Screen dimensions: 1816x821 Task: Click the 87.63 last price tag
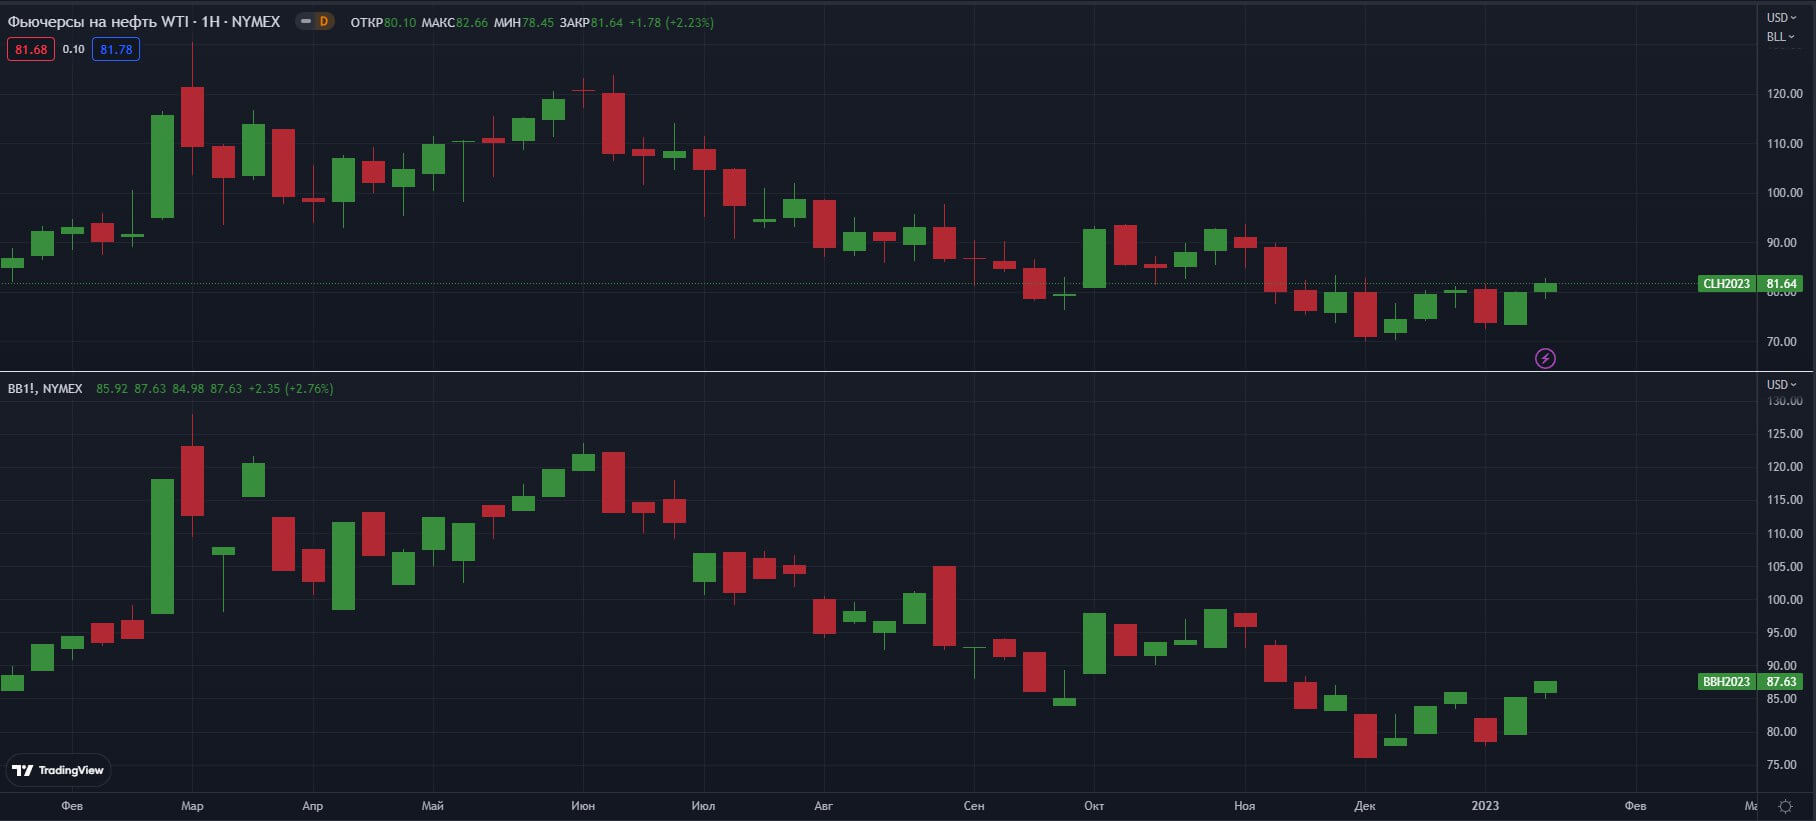coord(1781,682)
